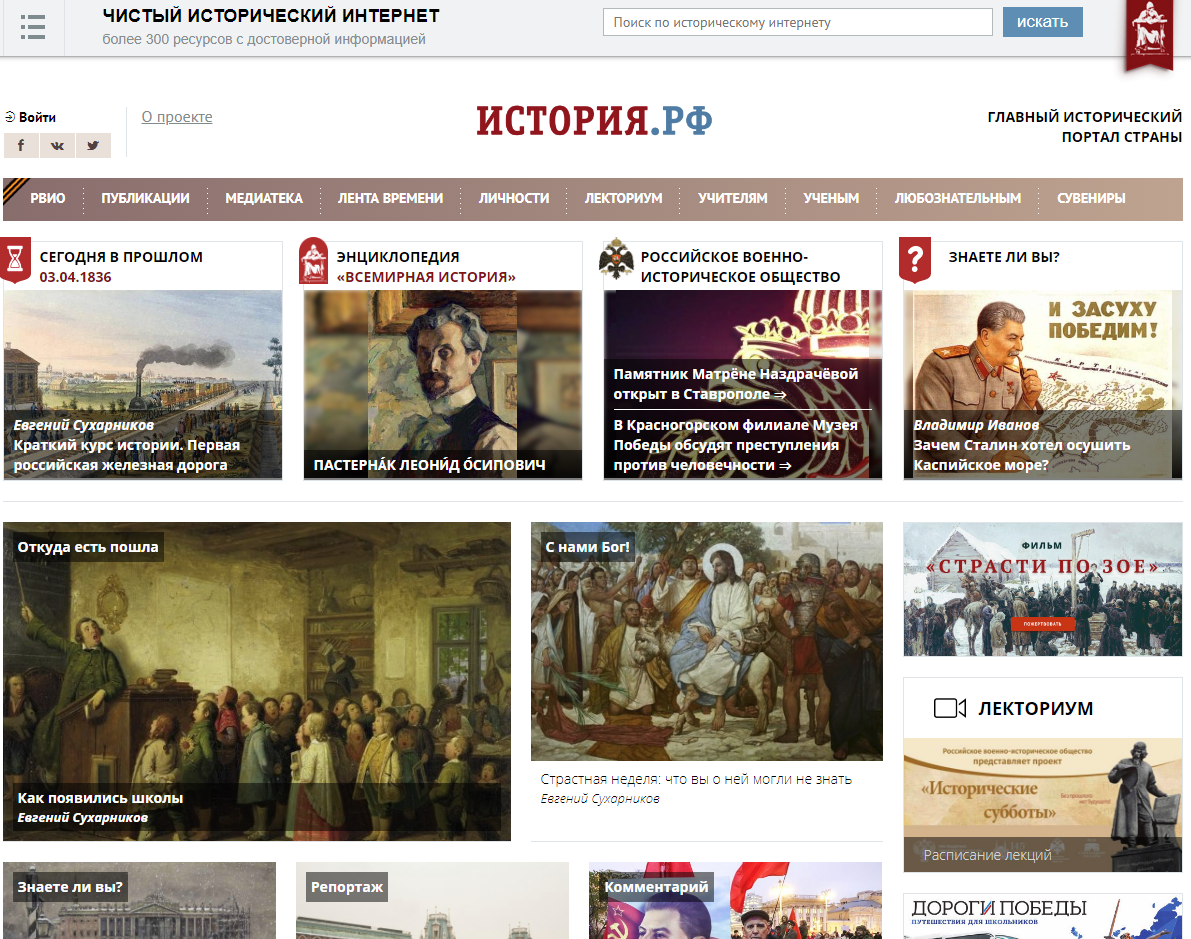Viewport: 1191px width, 939px height.
Task: Click the double-headed eagle emblem icon
Action: [616, 259]
